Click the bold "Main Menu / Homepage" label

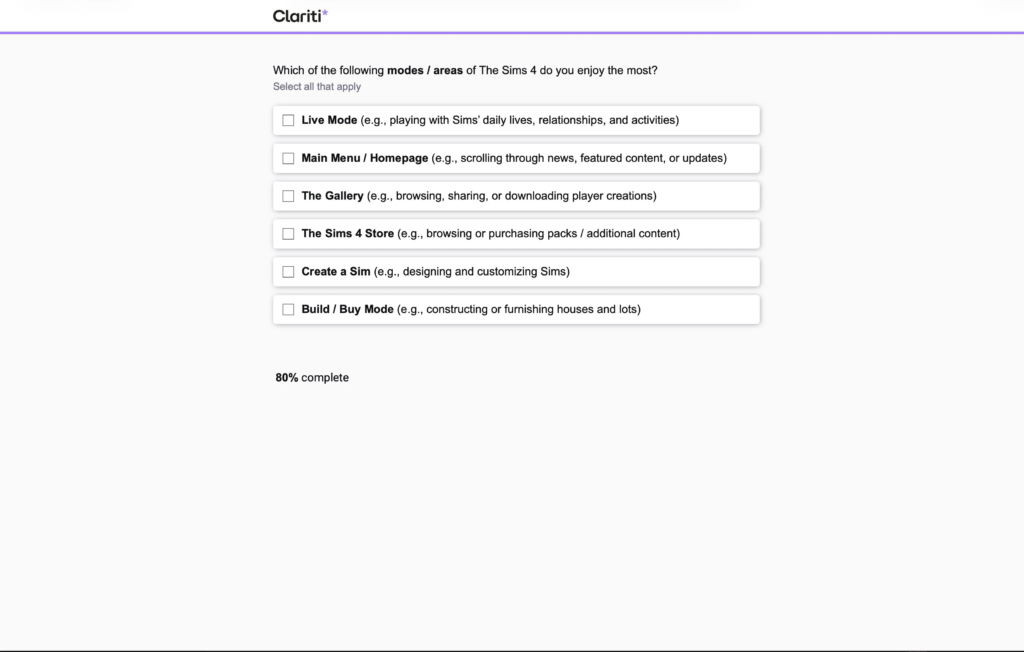pyautogui.click(x=364, y=158)
